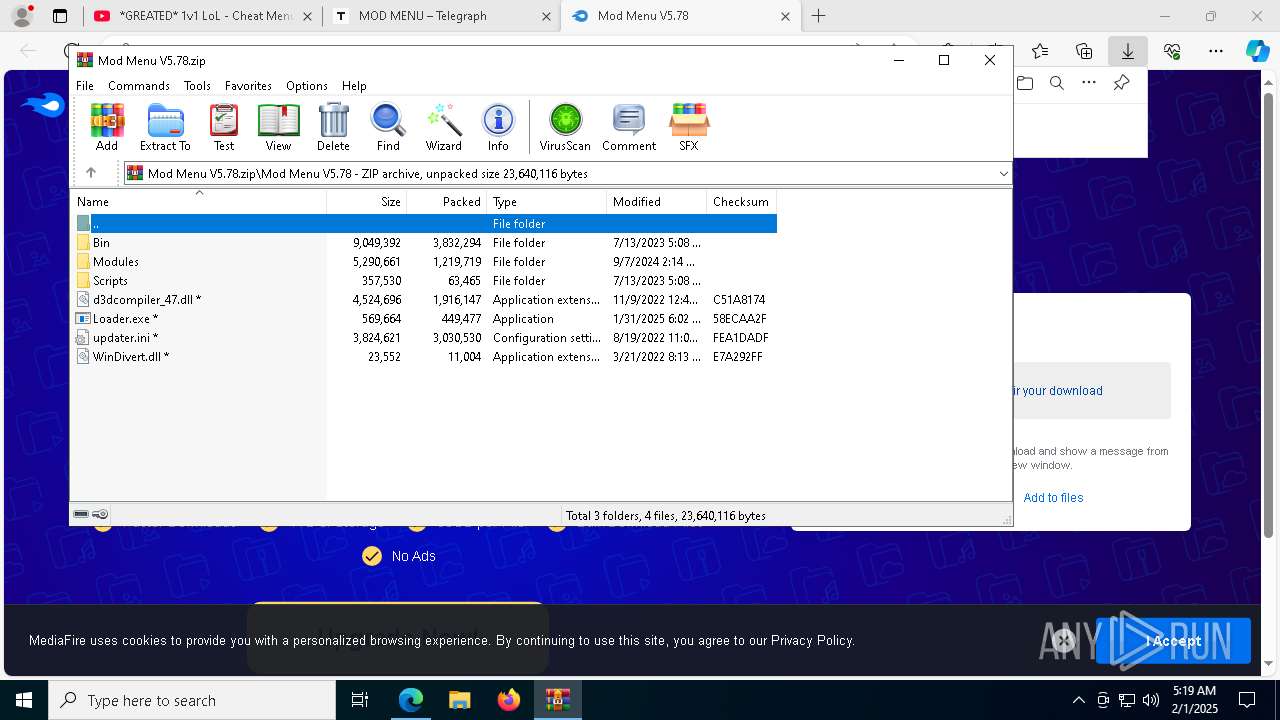Select the Bin folder

pos(425,243)
